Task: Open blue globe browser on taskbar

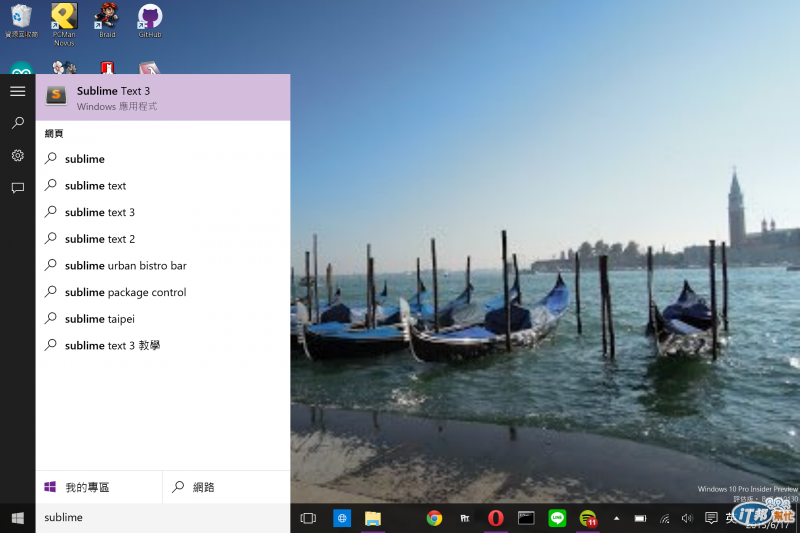Action: point(342,518)
